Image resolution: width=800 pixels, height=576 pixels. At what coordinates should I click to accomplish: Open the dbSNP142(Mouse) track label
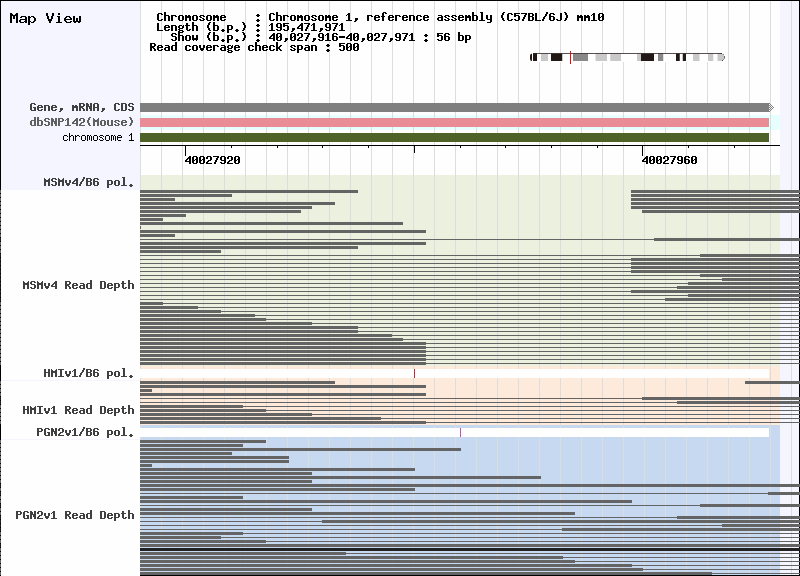point(82,122)
